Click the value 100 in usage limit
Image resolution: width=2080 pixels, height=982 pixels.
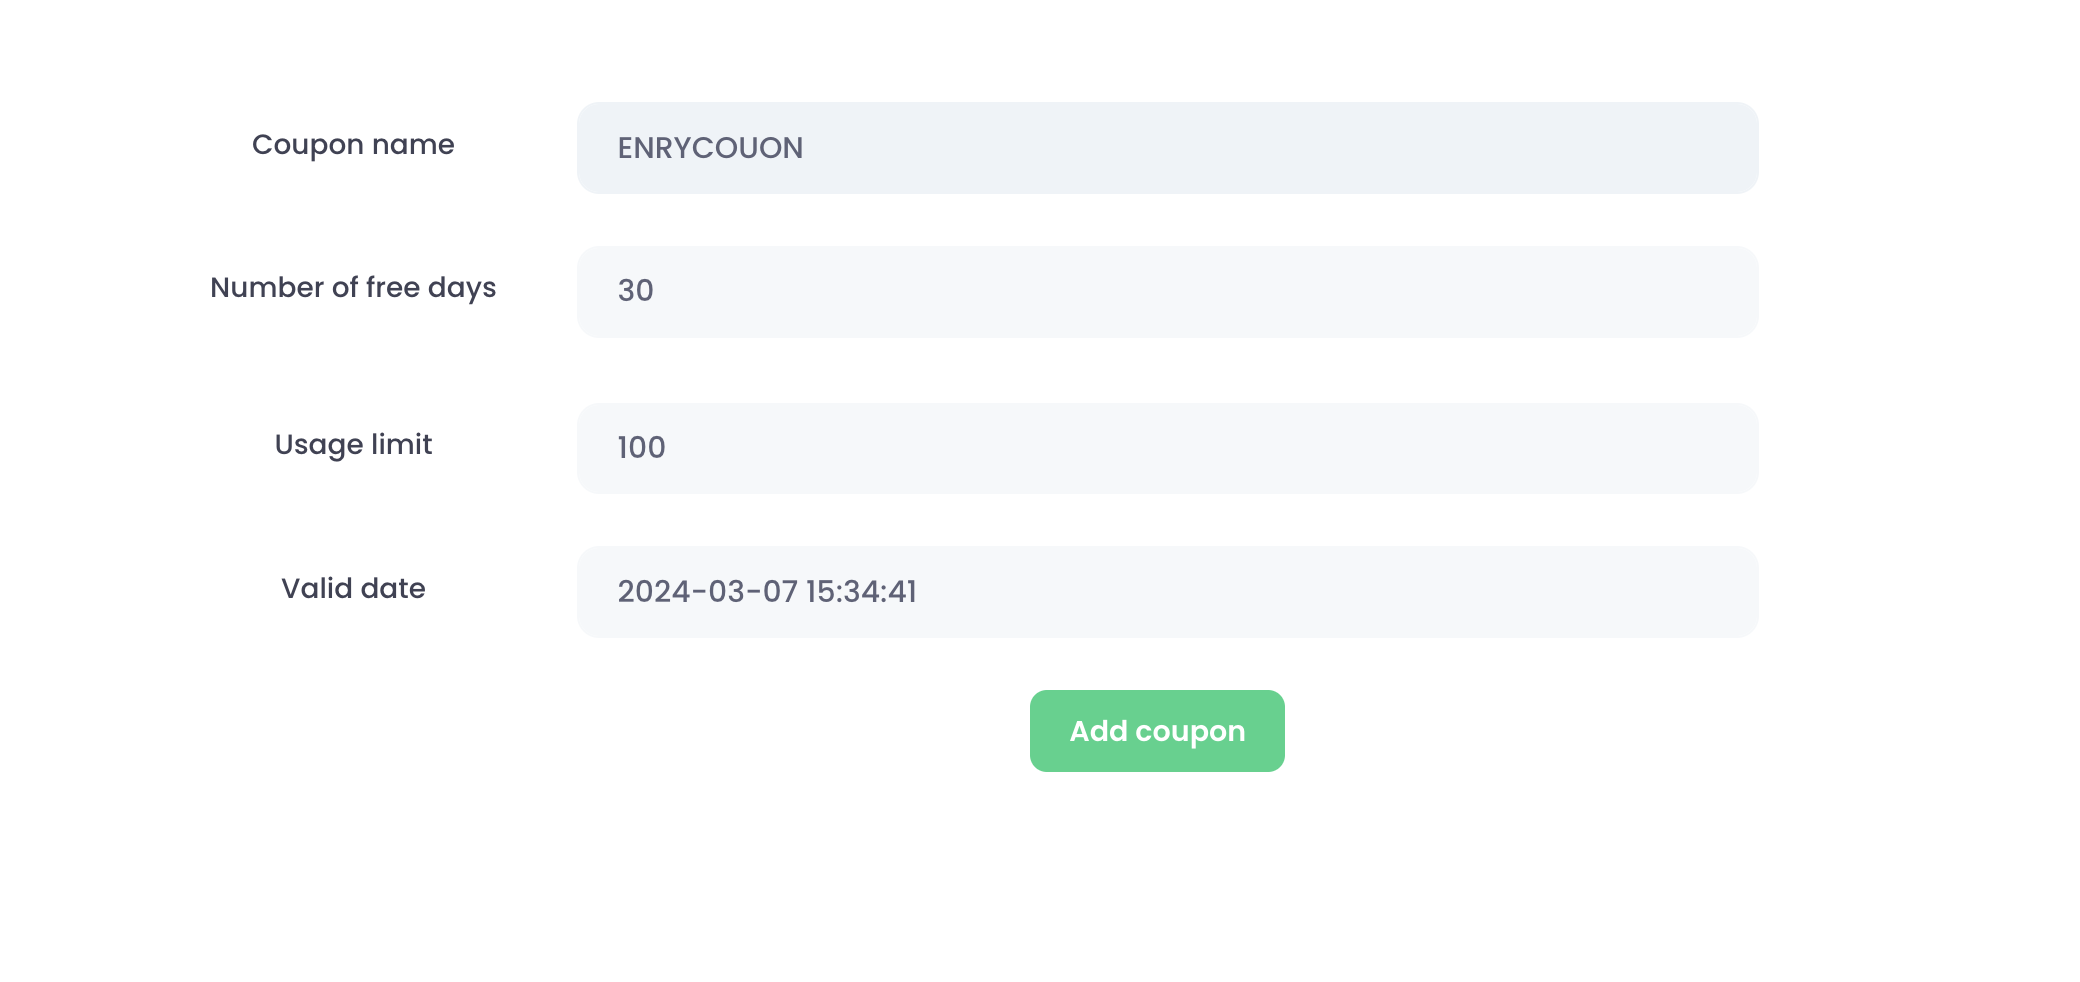[641, 447]
